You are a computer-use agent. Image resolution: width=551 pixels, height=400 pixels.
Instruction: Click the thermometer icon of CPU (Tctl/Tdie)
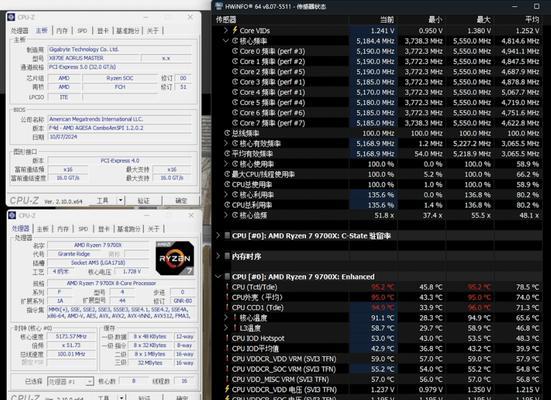pyautogui.click(x=227, y=287)
